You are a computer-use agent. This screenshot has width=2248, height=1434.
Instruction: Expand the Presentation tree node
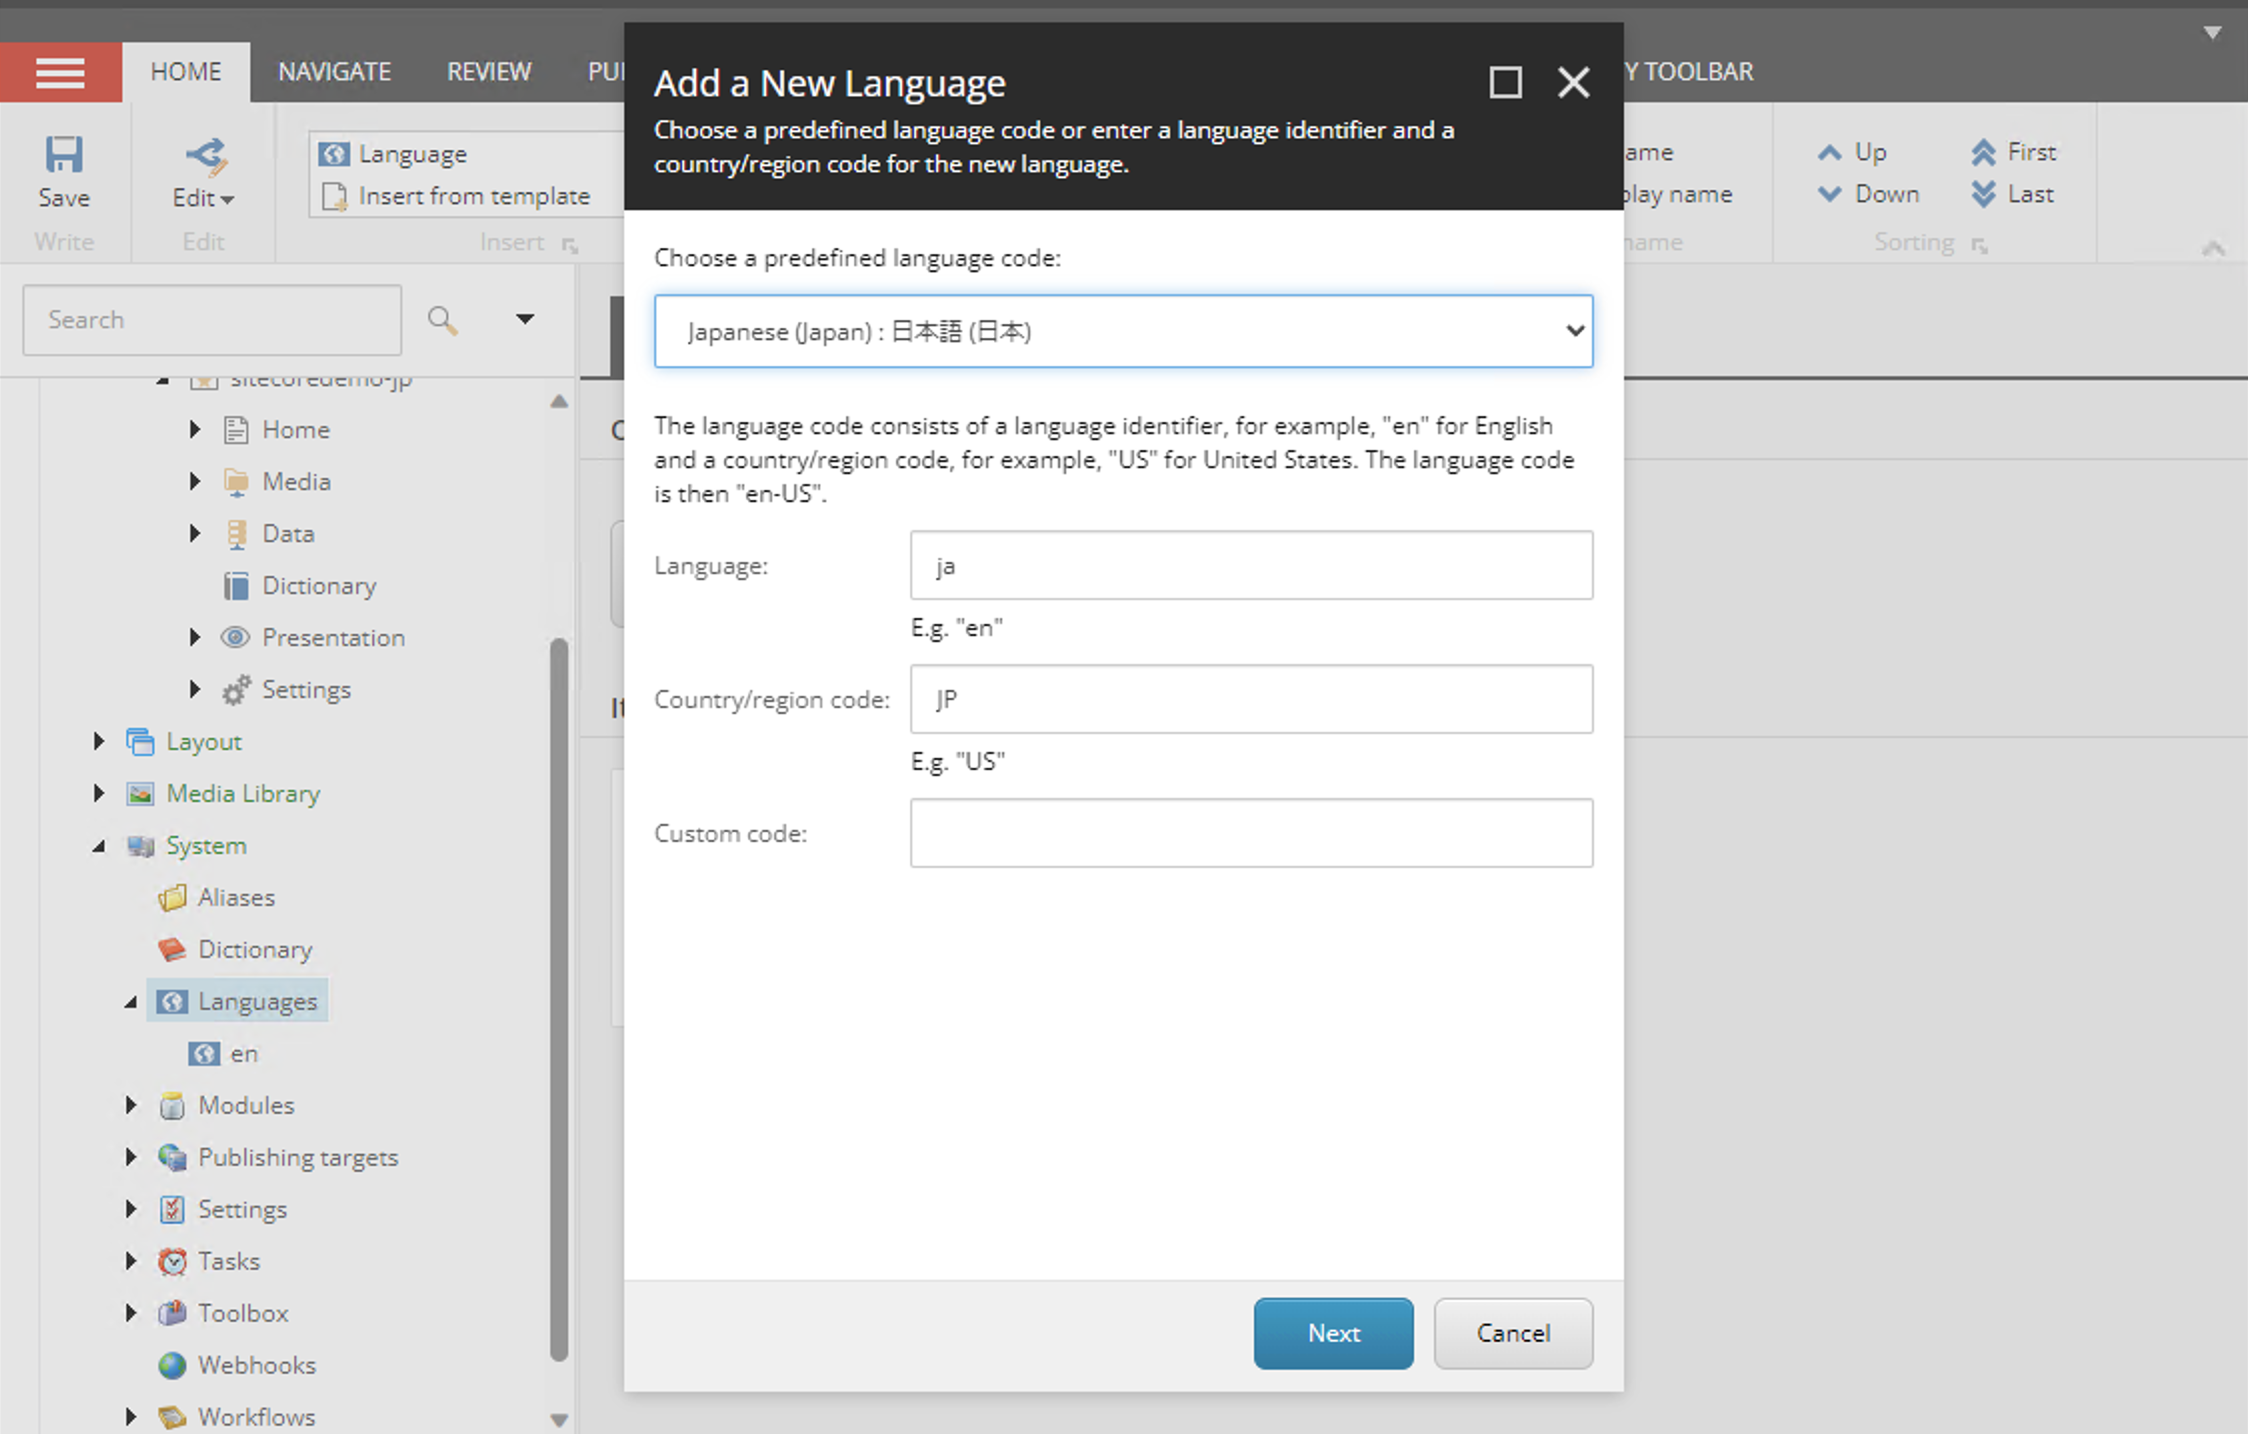coord(195,637)
